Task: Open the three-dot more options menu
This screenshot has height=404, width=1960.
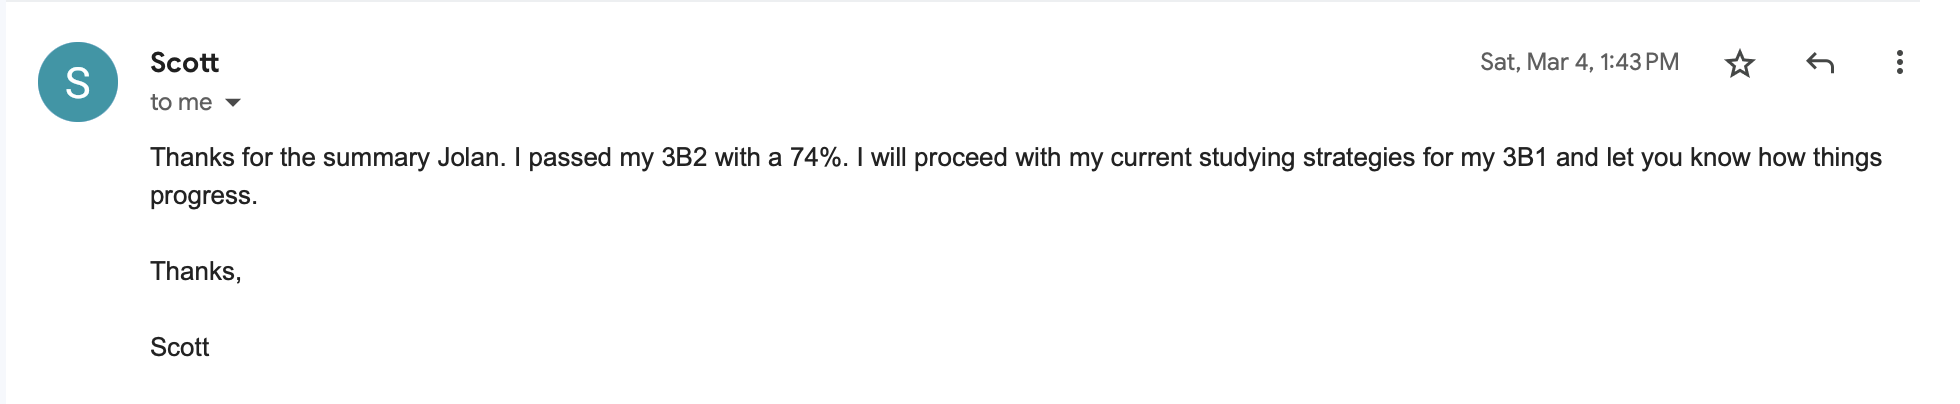Action: (x=1899, y=63)
